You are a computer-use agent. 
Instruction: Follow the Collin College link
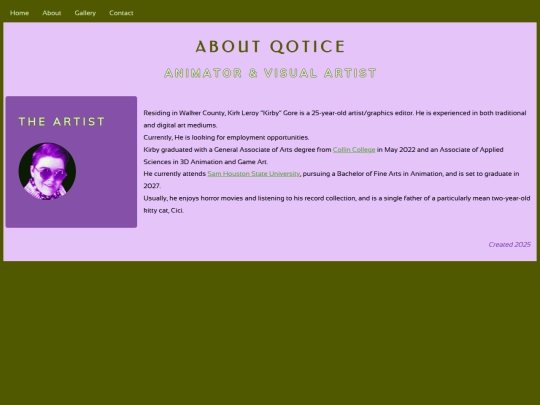pos(354,149)
